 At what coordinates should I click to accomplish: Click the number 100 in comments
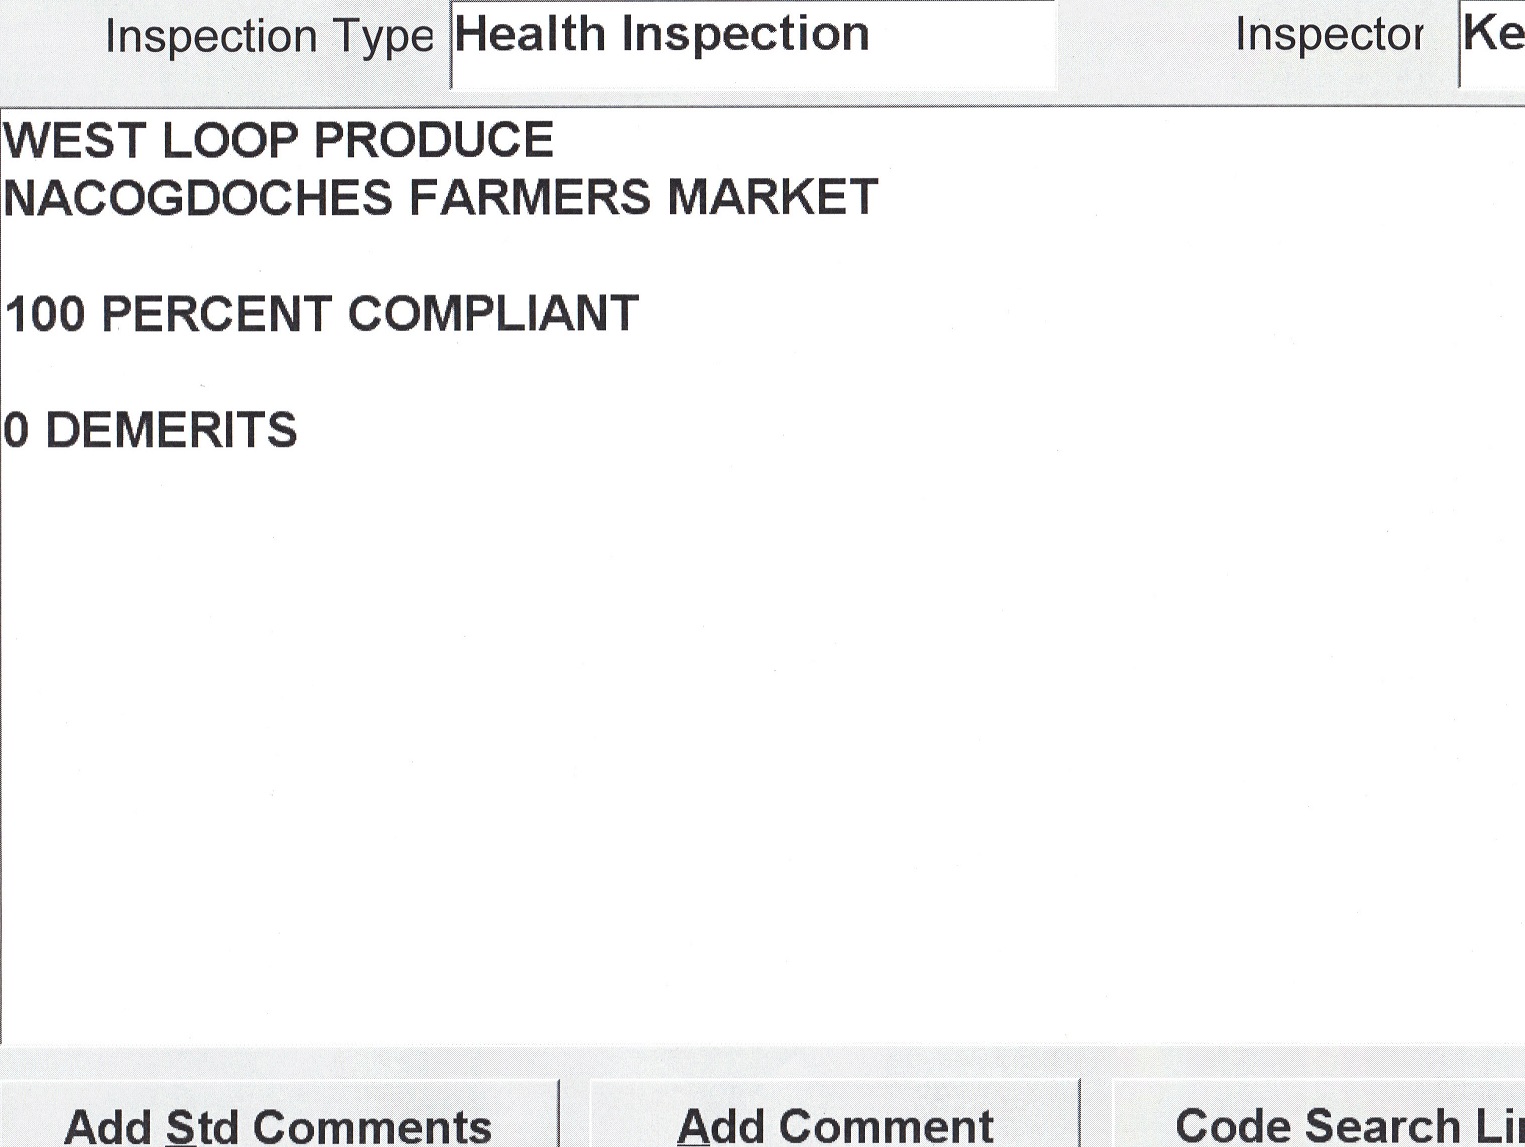click(x=45, y=314)
